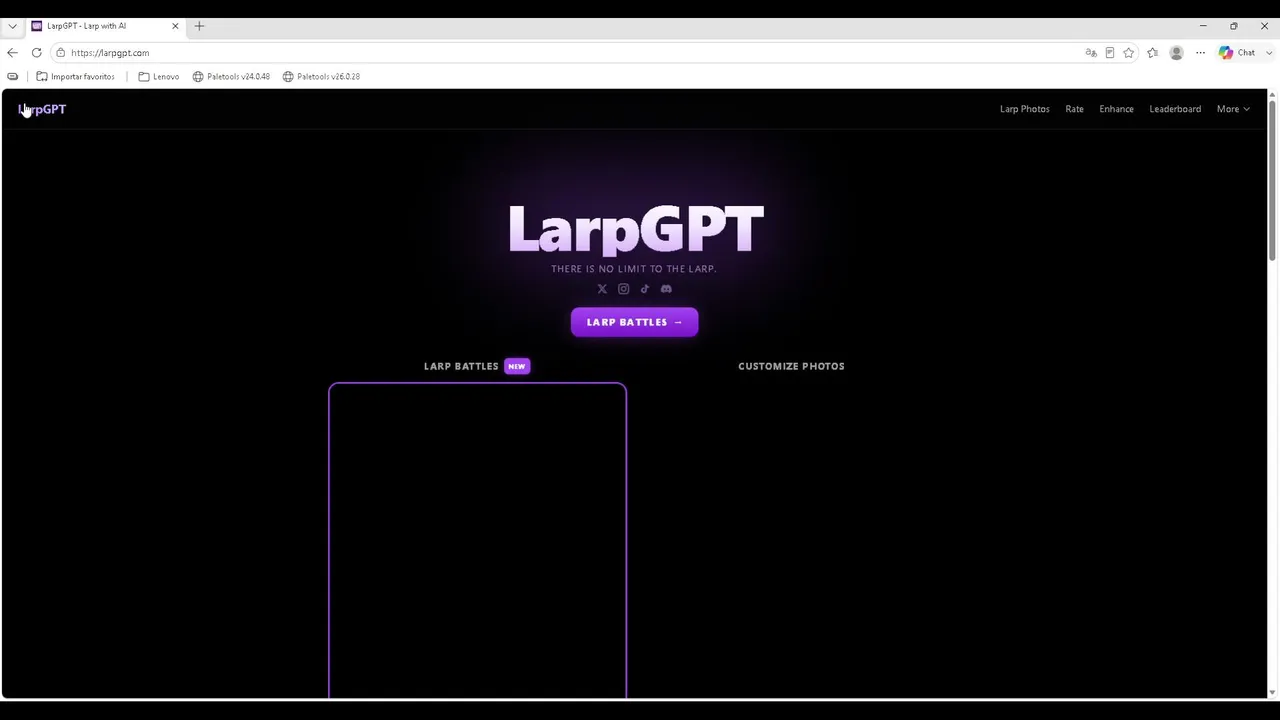Click the scrollbar up arrow
This screenshot has width=1280, height=720.
coord(1272,95)
